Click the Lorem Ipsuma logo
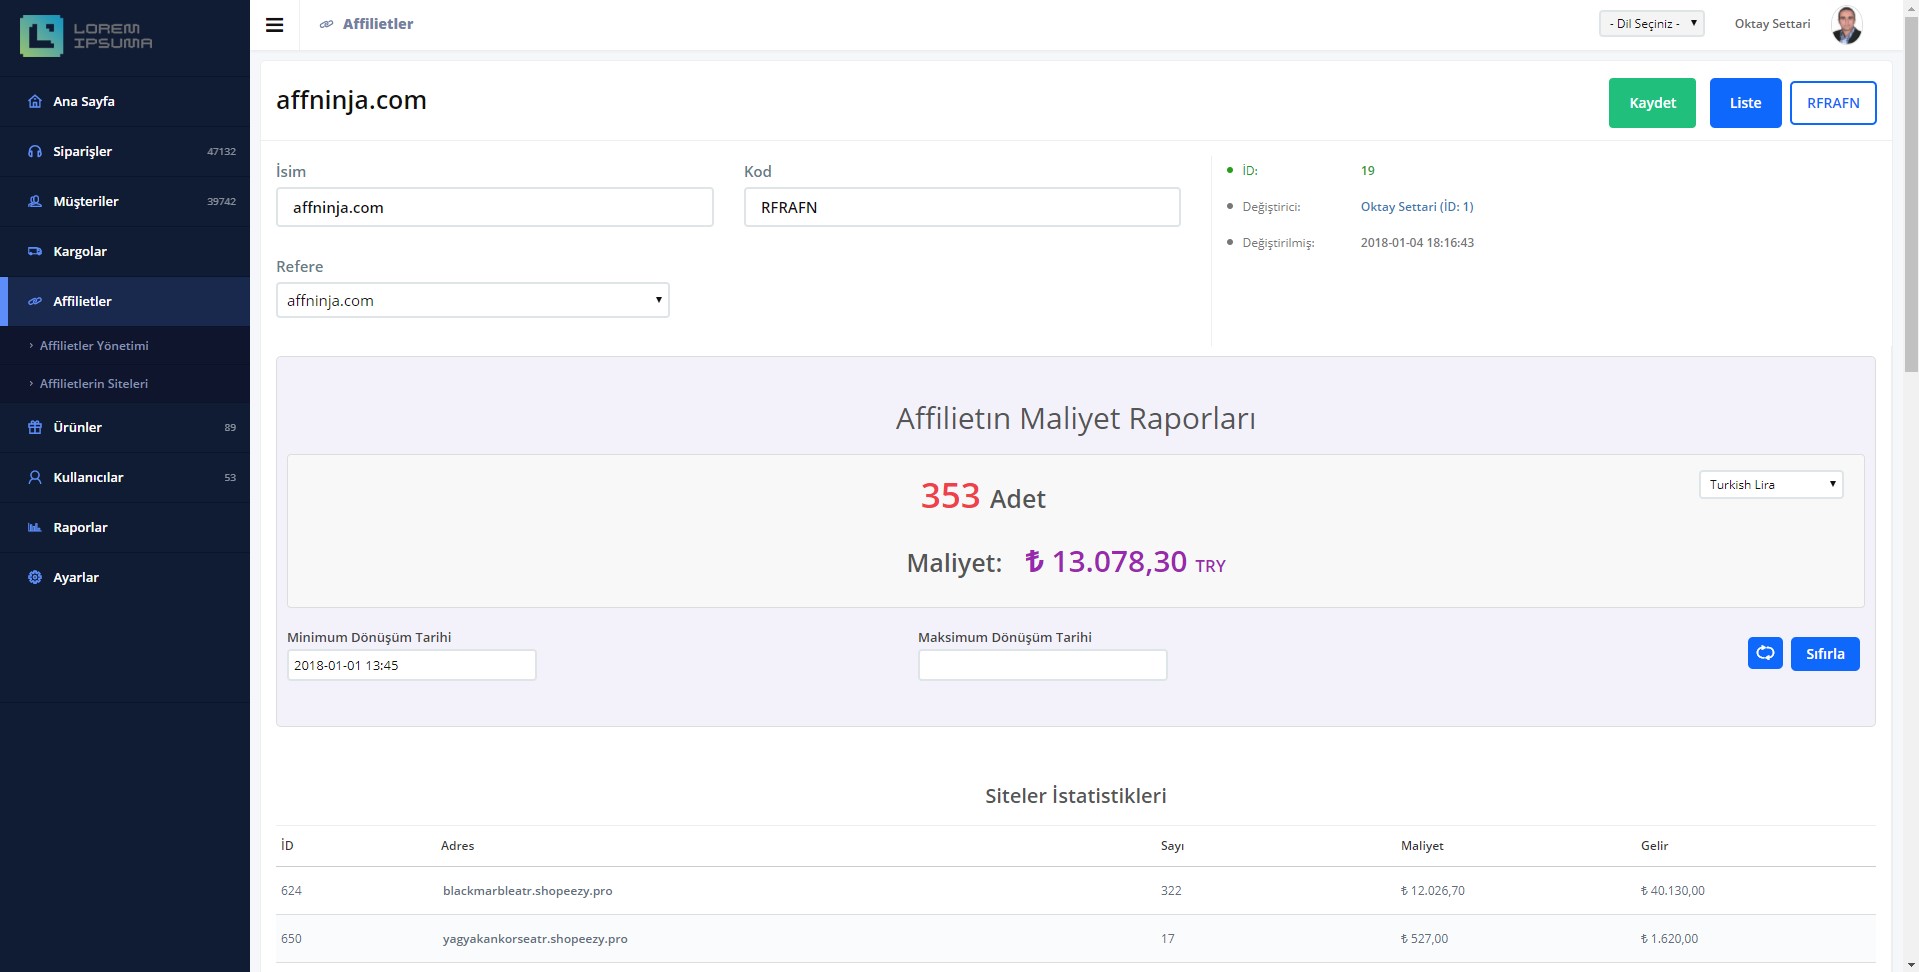The image size is (1919, 972). coord(86,36)
